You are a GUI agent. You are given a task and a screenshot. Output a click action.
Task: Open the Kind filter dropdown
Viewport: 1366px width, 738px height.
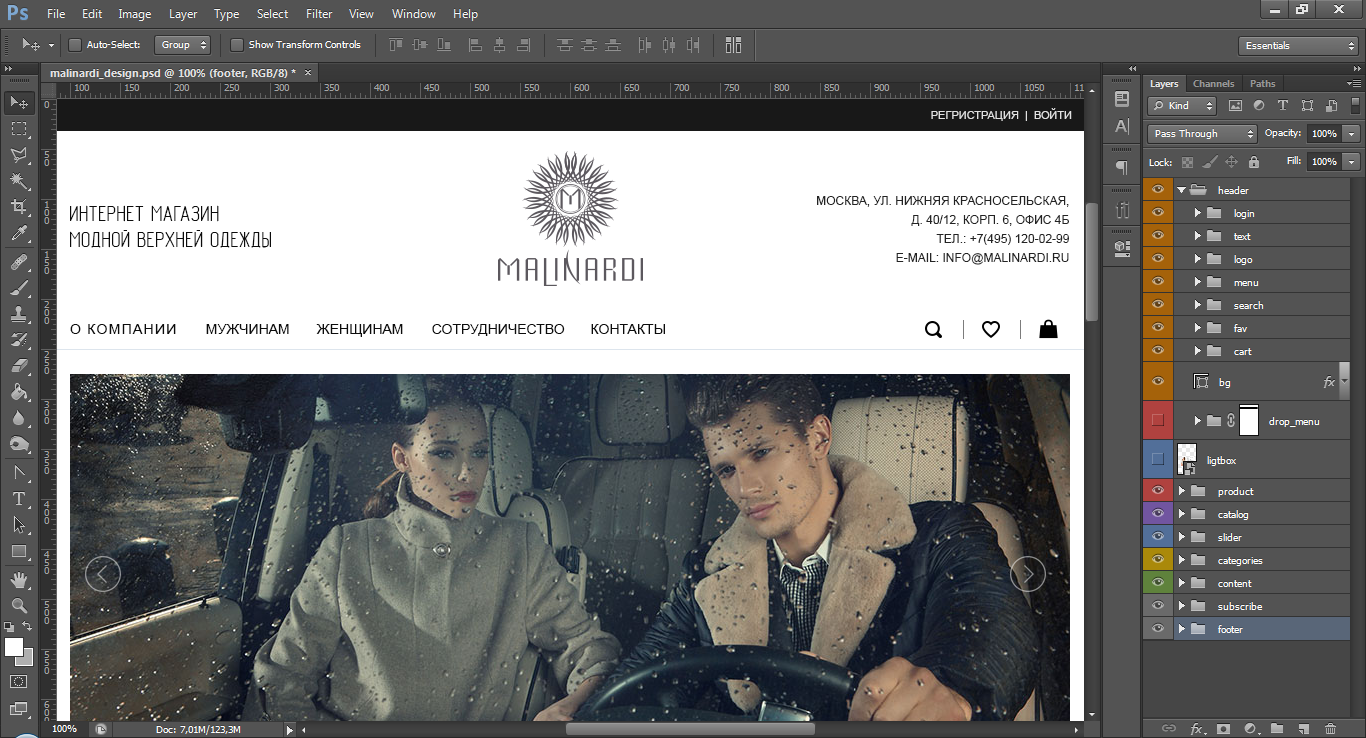[x=1182, y=105]
